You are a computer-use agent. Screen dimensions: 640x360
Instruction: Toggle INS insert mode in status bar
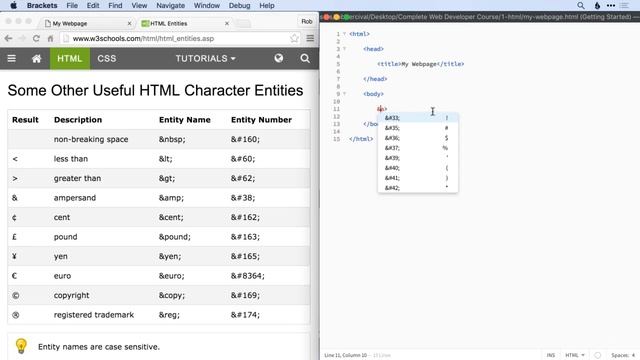click(551, 355)
